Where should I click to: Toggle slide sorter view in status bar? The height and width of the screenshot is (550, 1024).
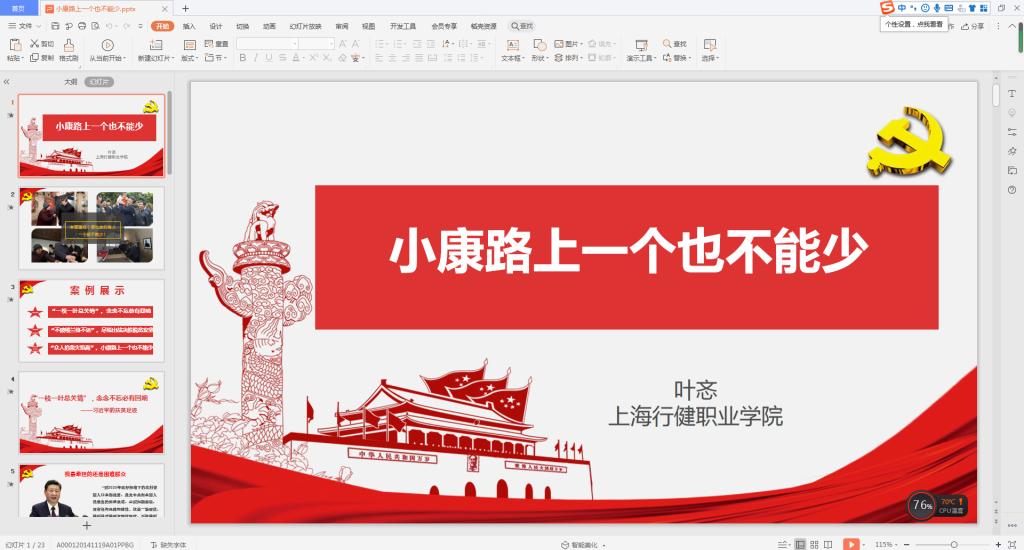coord(814,544)
